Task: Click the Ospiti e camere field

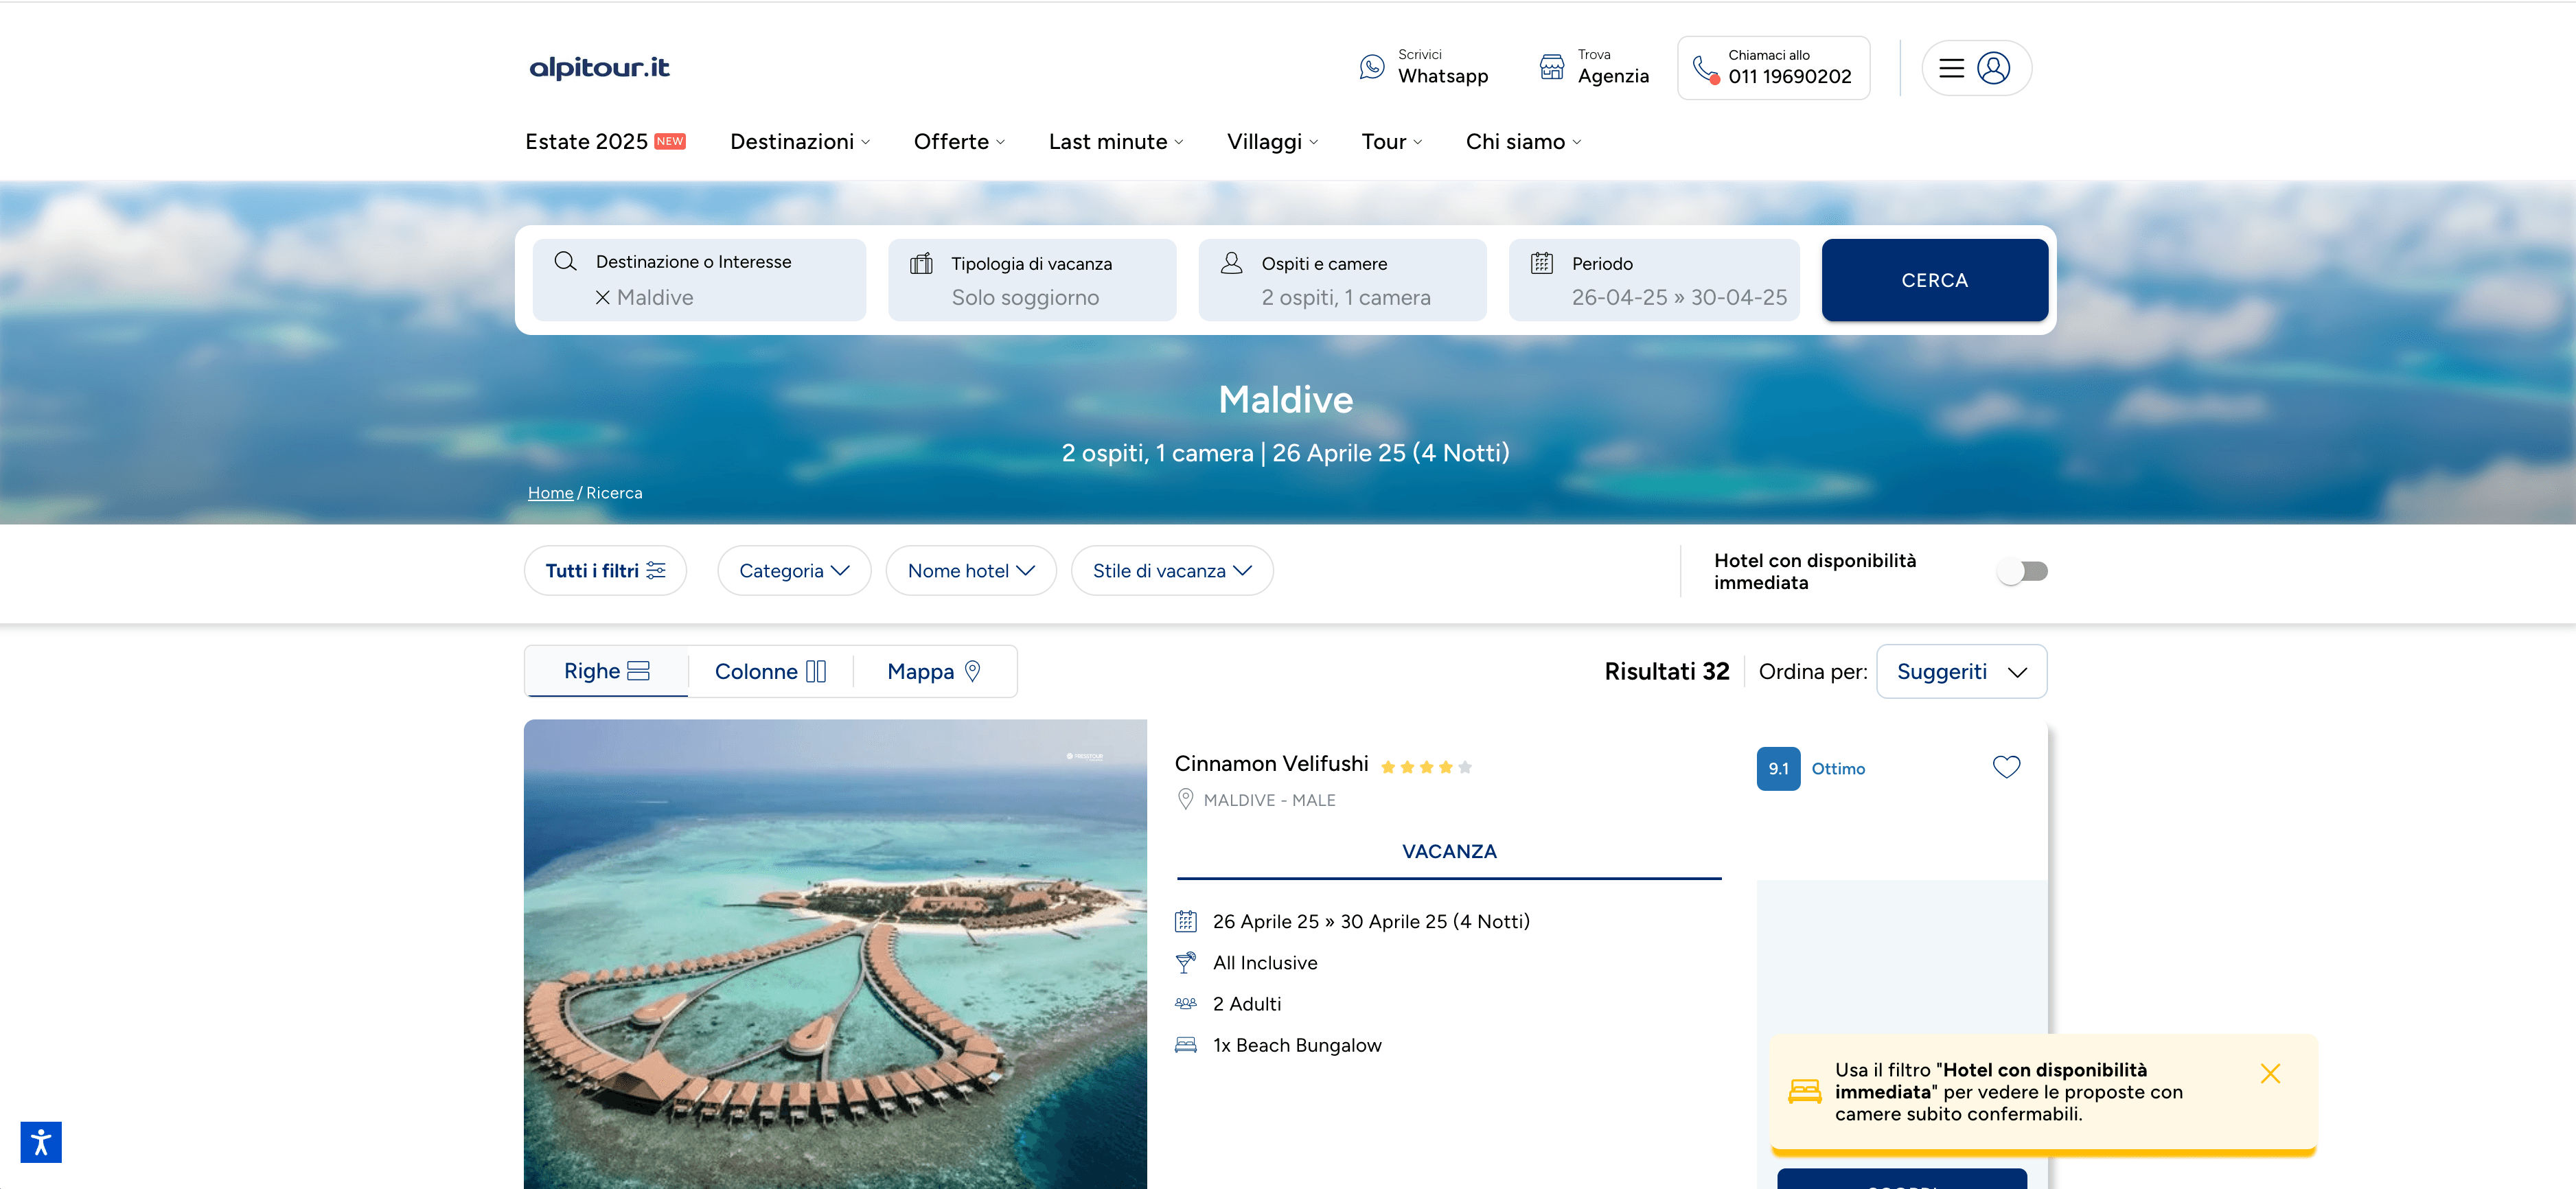Action: click(1342, 280)
